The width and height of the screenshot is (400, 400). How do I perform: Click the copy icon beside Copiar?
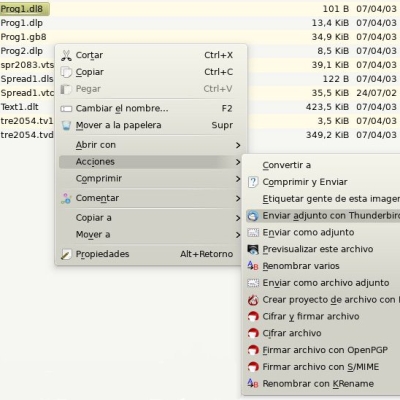click(66, 72)
